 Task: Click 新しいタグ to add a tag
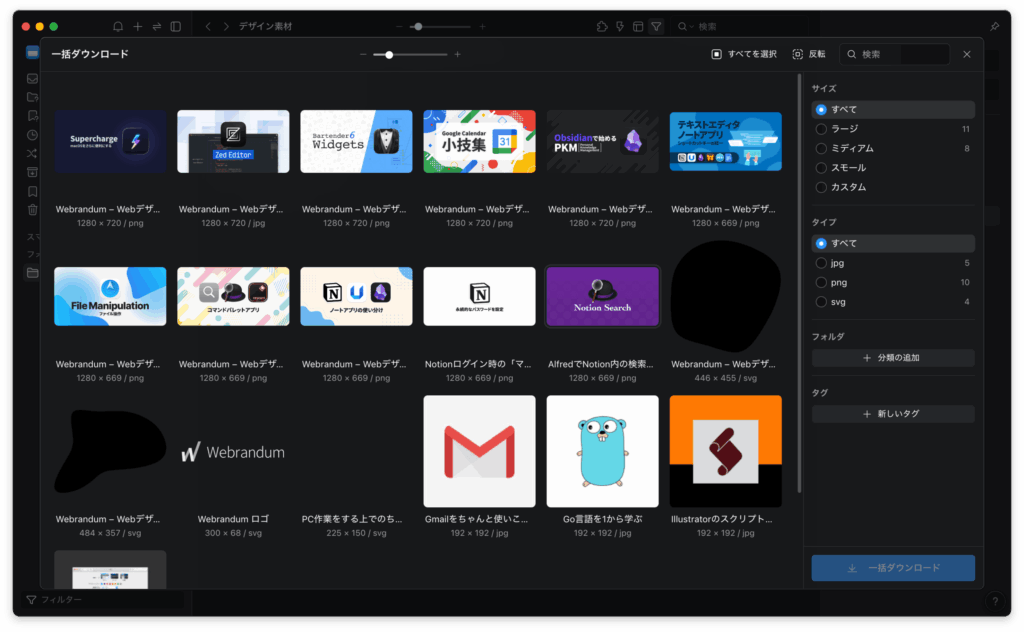(x=892, y=414)
